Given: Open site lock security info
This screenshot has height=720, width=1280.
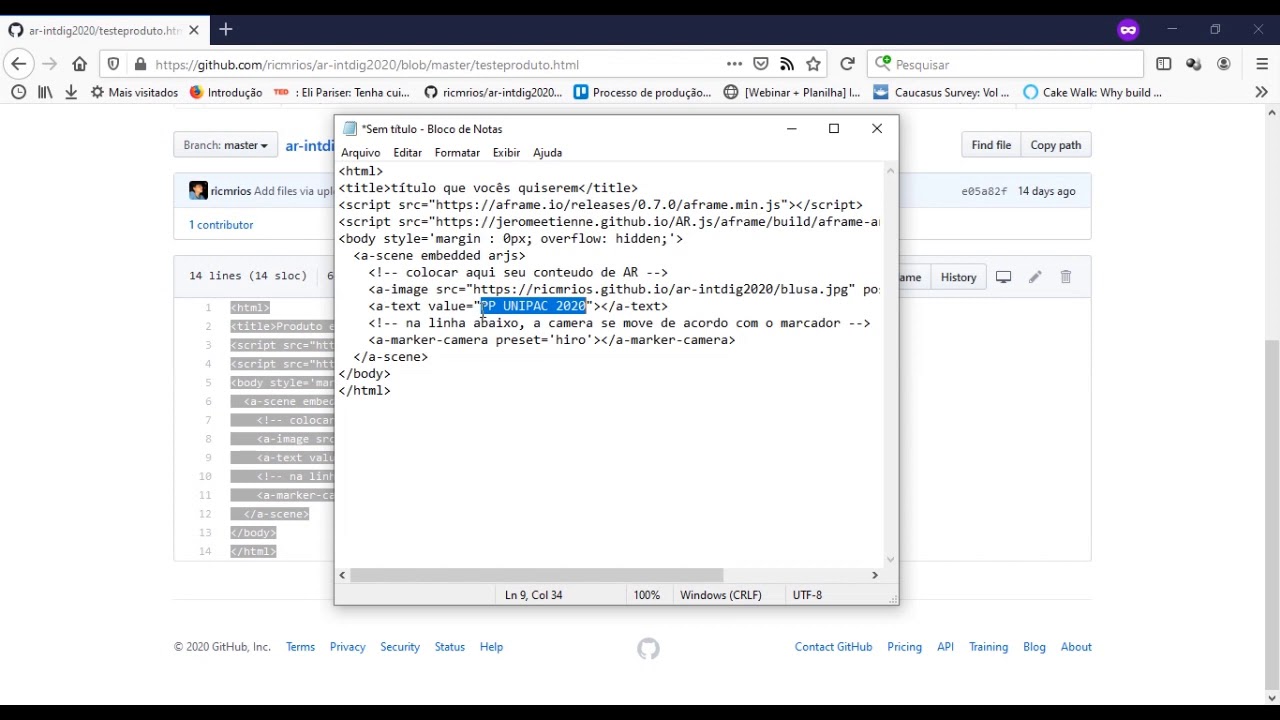Looking at the screenshot, I should coord(140,64).
